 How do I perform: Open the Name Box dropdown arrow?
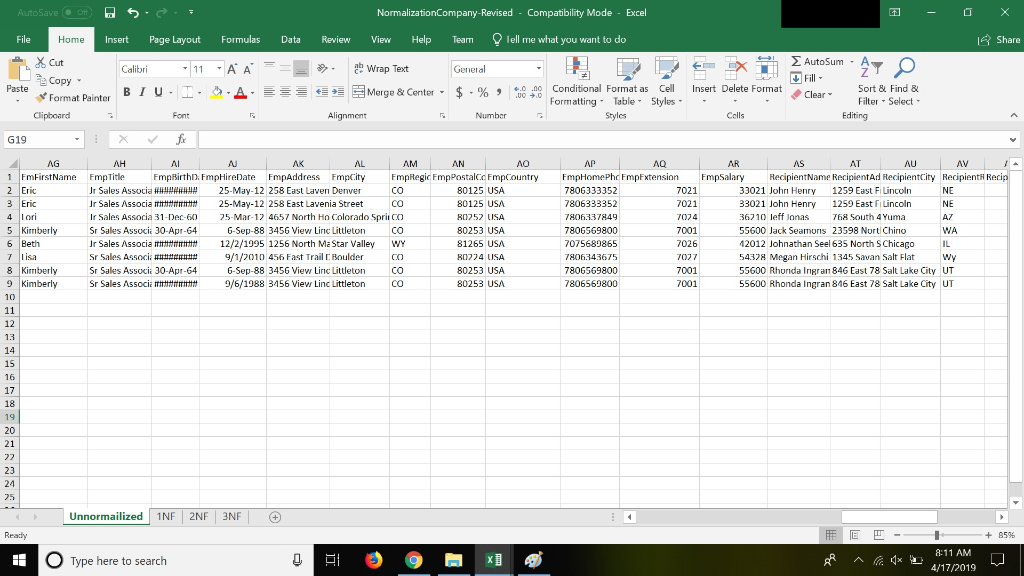point(76,140)
